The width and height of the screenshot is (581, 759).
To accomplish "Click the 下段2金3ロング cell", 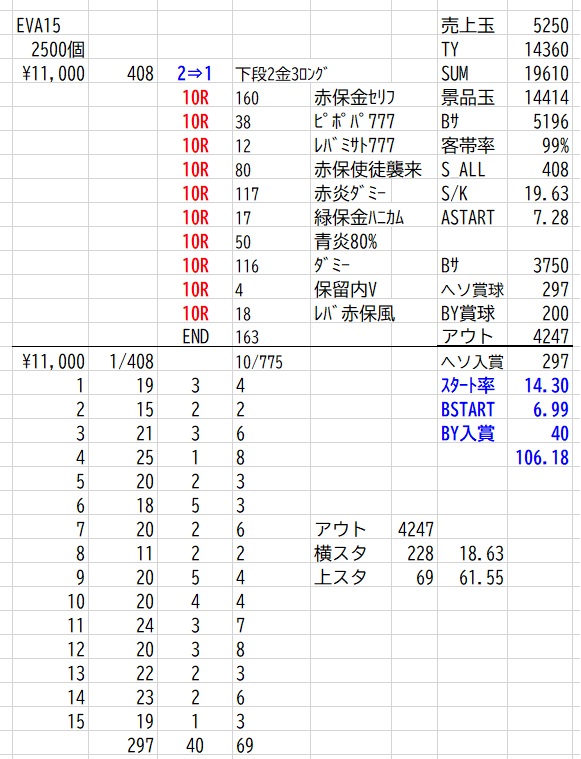I will point(281,74).
